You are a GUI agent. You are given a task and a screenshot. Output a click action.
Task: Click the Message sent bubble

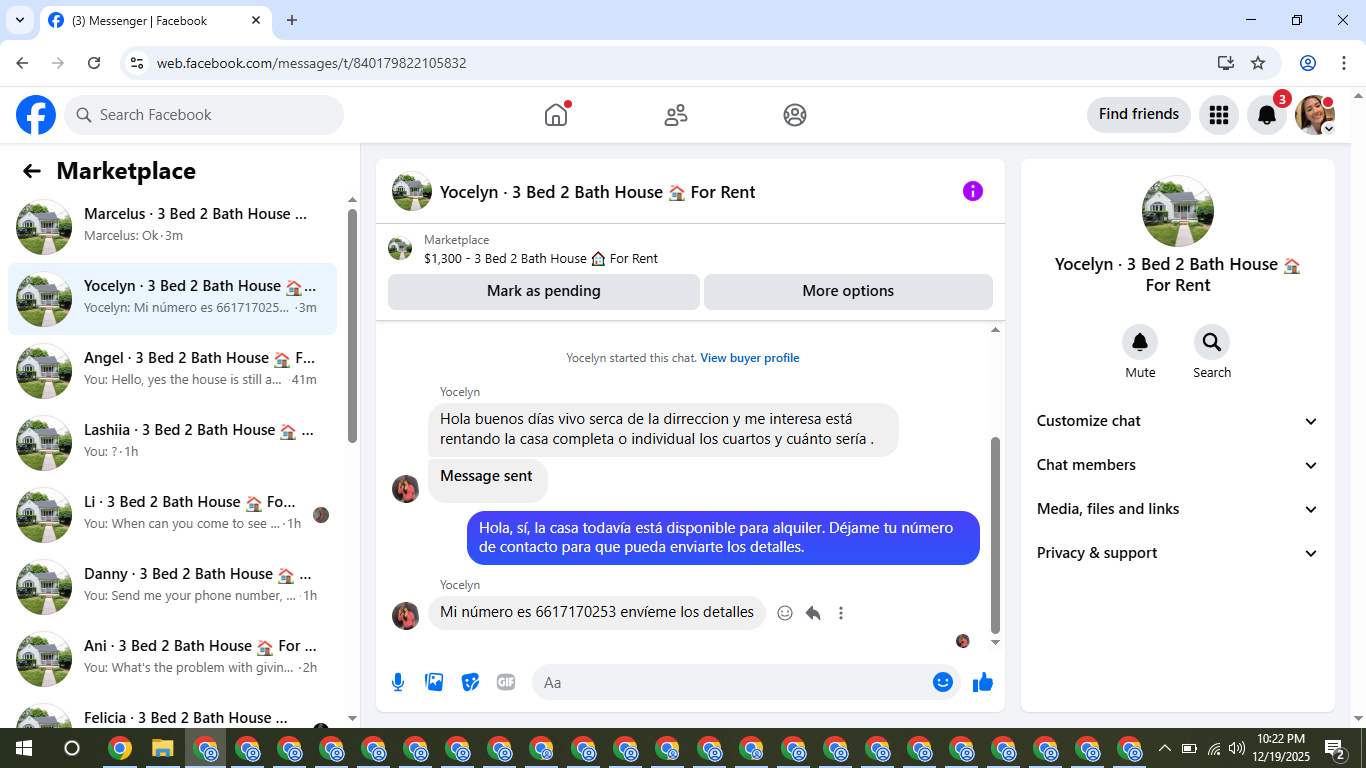click(487, 480)
